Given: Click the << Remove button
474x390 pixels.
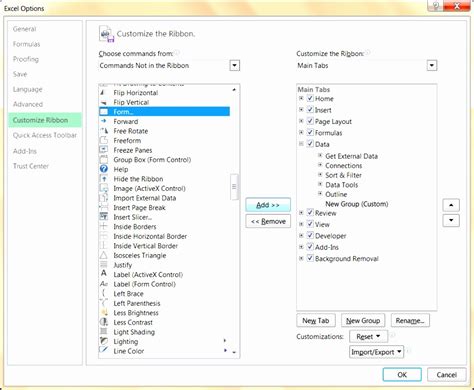Looking at the screenshot, I should [x=268, y=221].
